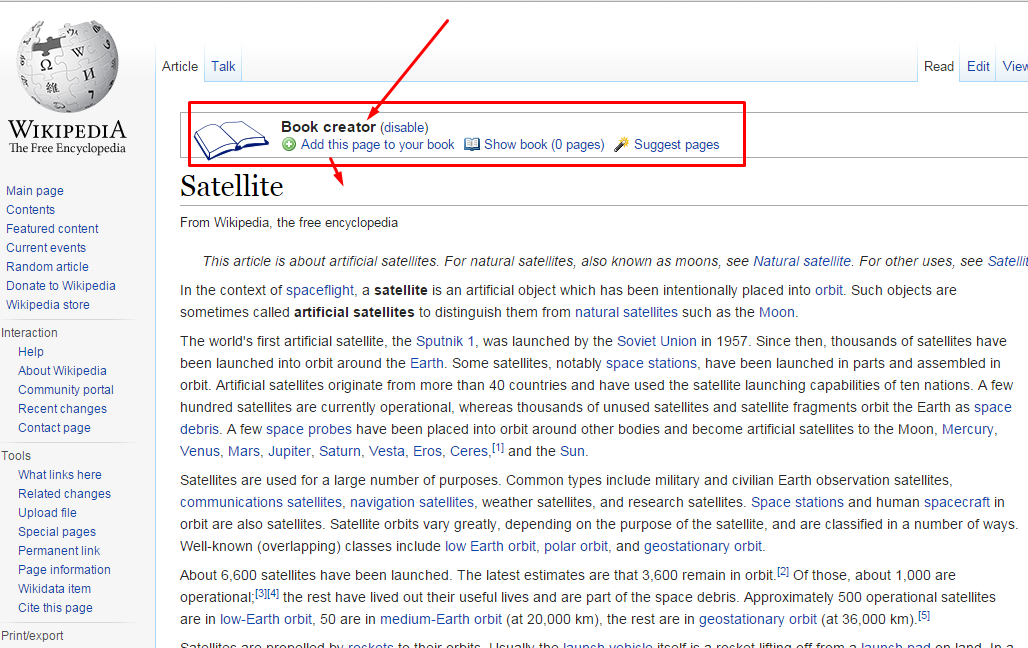
Task: Expand the Print/export sidebar section
Action: [33, 636]
